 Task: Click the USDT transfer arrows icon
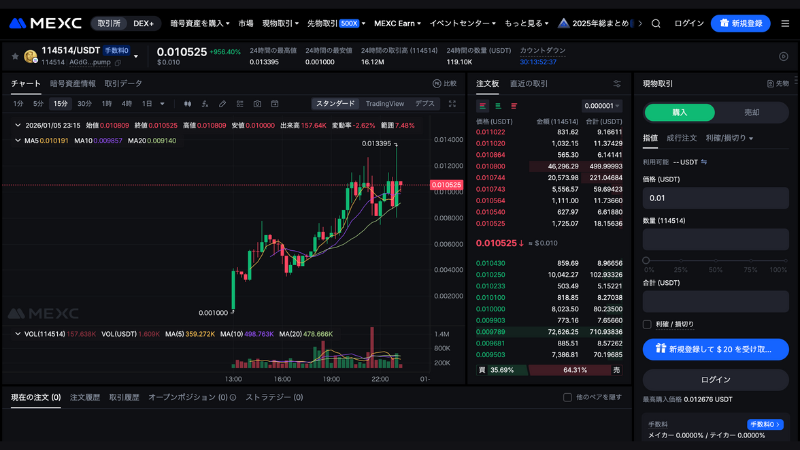coord(704,162)
